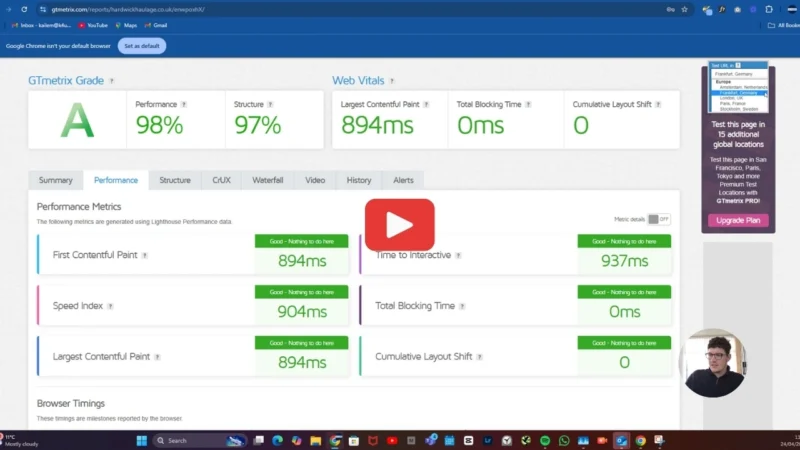Screen dimensions: 800x450
Task: Open the Maps bookmark
Action: pyautogui.click(x=126, y=25)
